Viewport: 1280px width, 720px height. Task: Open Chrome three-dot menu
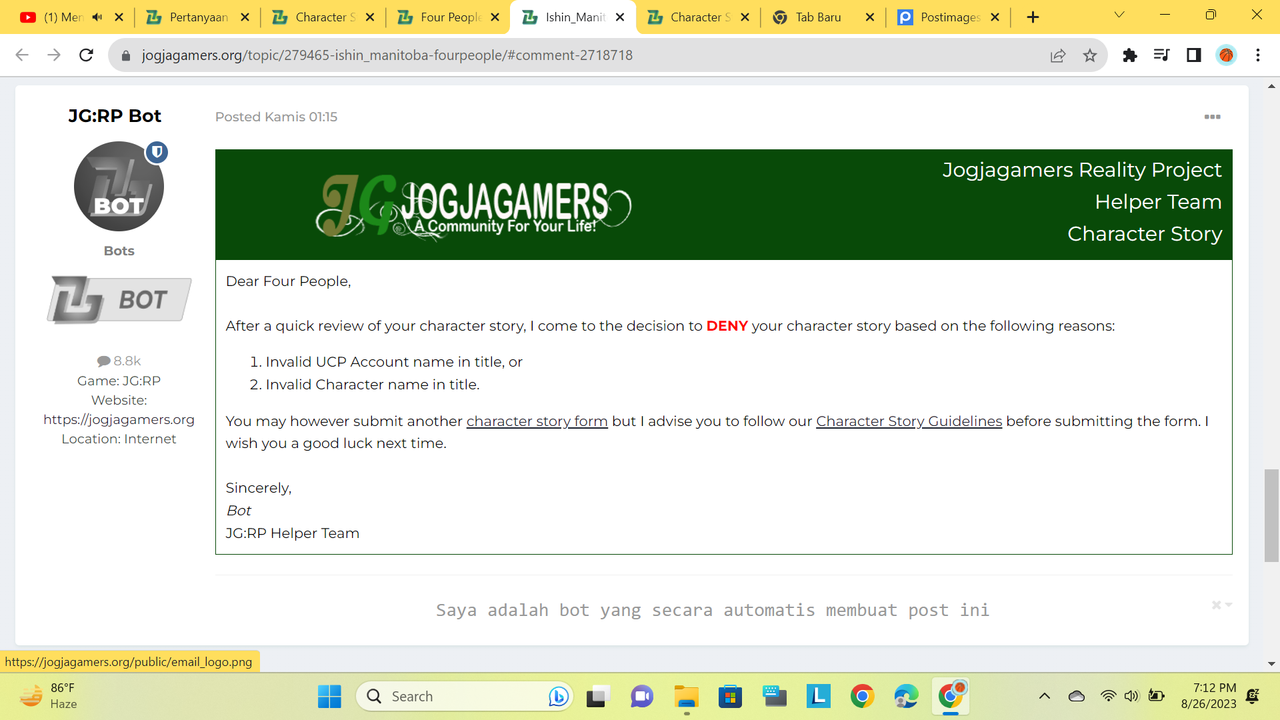pyautogui.click(x=1257, y=56)
